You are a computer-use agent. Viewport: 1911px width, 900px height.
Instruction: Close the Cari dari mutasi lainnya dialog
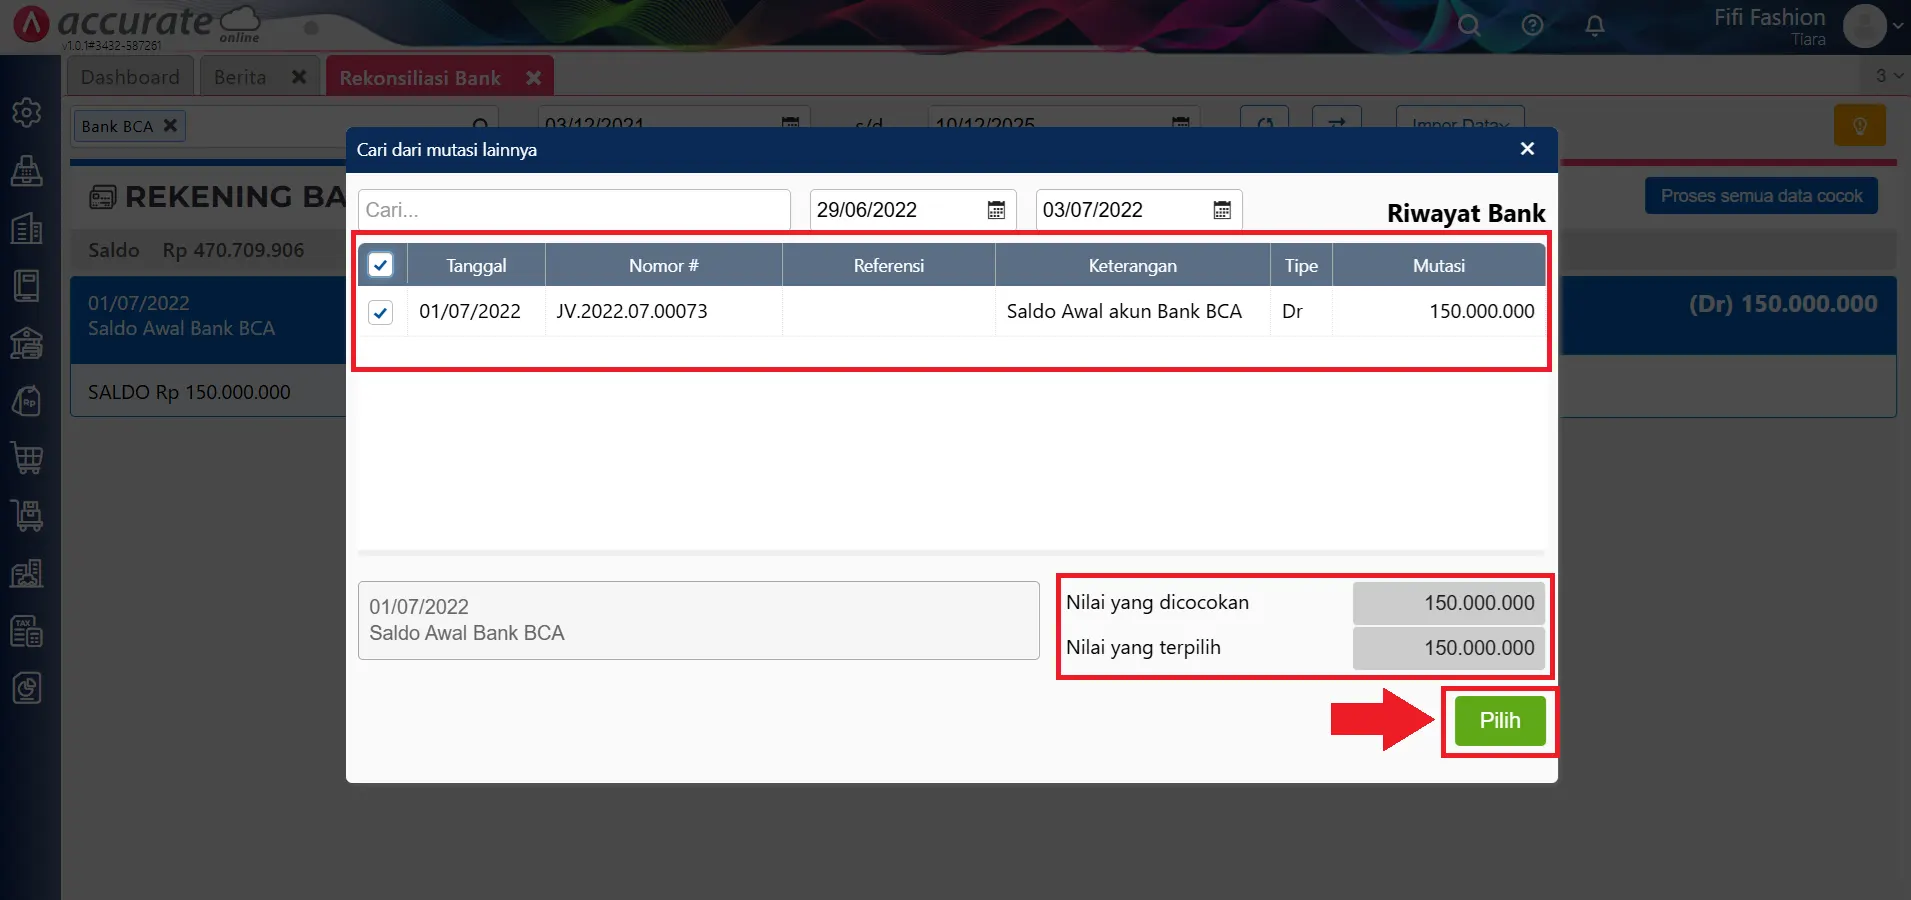pos(1527,149)
